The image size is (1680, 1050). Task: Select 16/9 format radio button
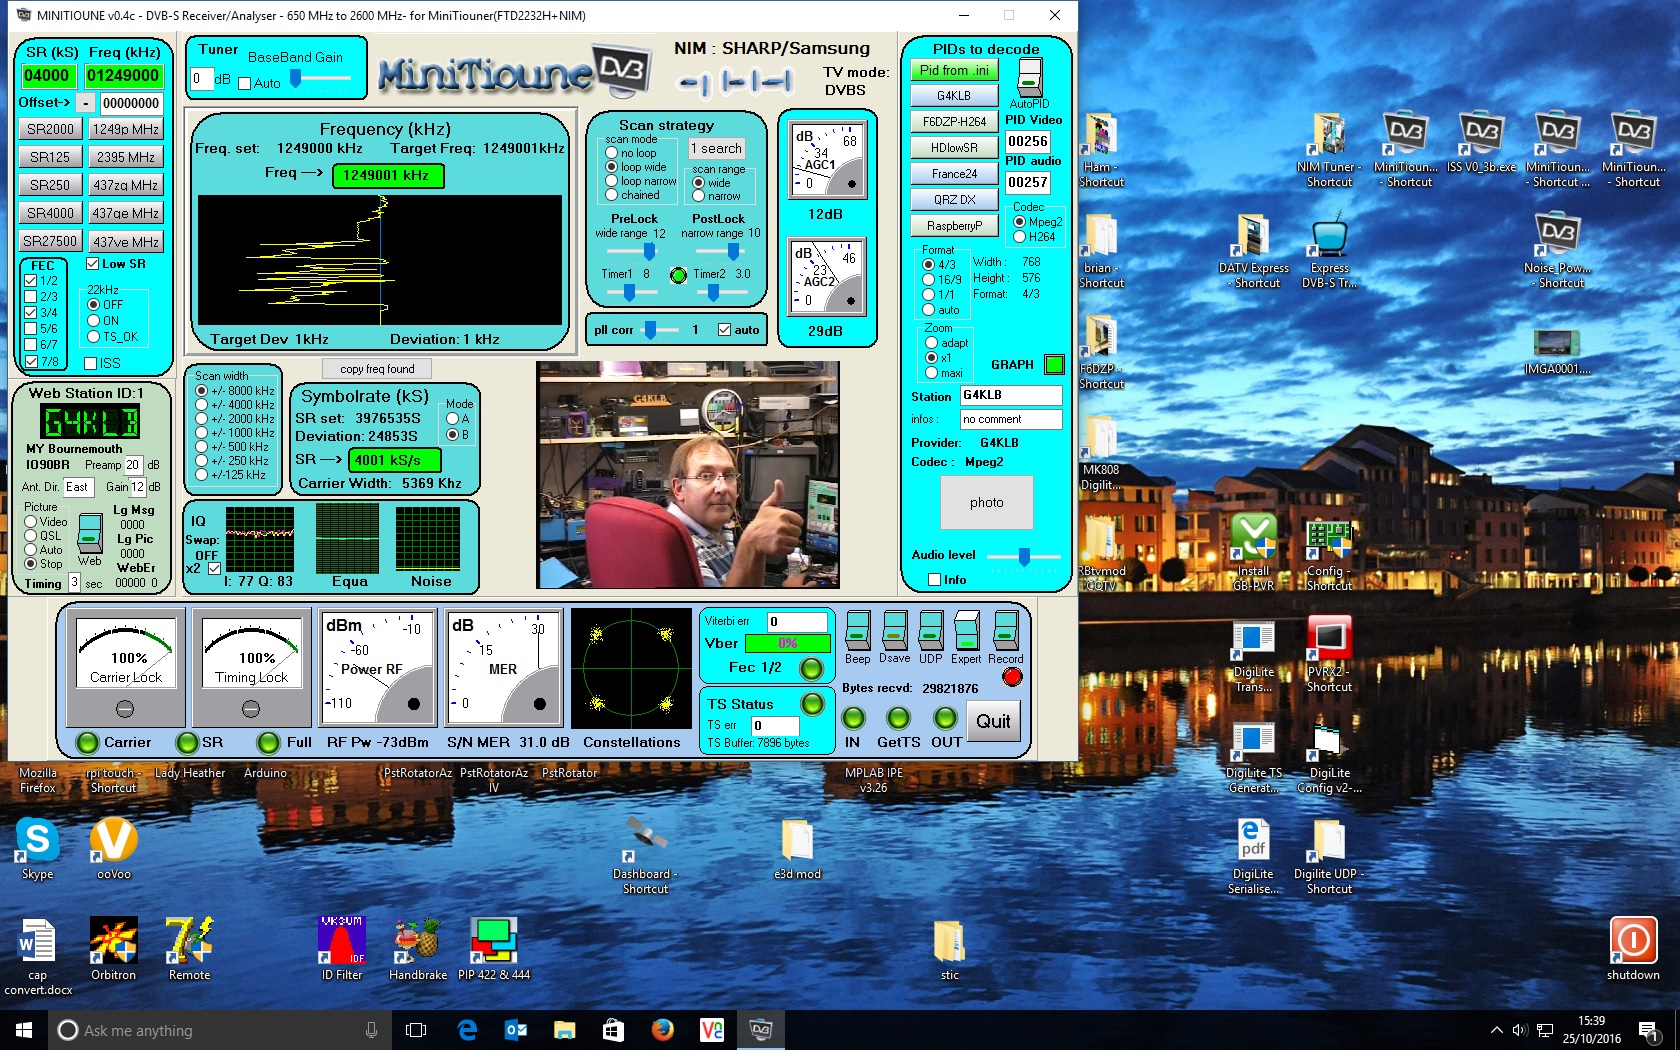(x=928, y=280)
